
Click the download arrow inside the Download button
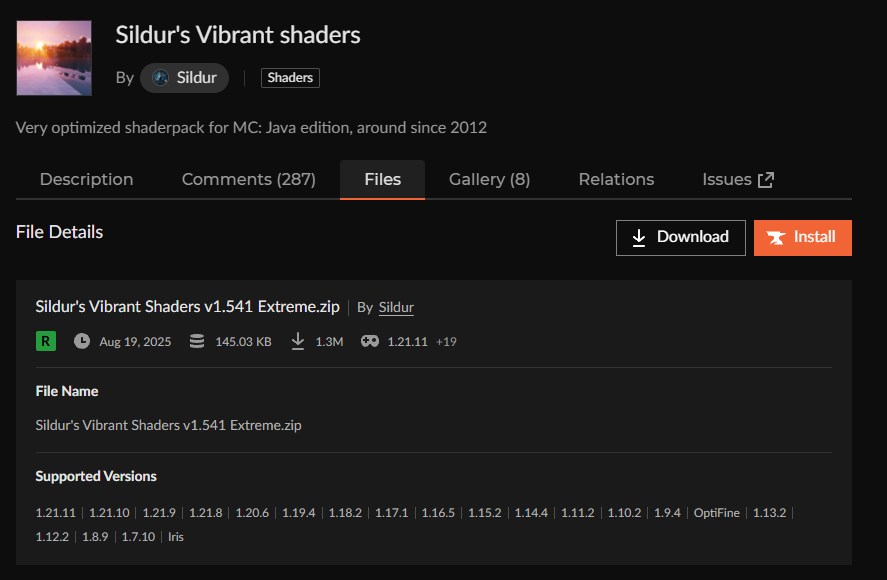pos(638,237)
